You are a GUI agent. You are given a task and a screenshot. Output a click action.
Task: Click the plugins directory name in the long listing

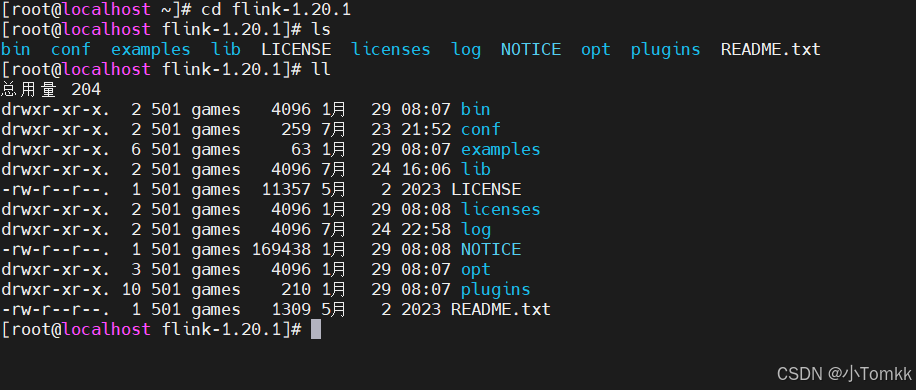coord(496,290)
